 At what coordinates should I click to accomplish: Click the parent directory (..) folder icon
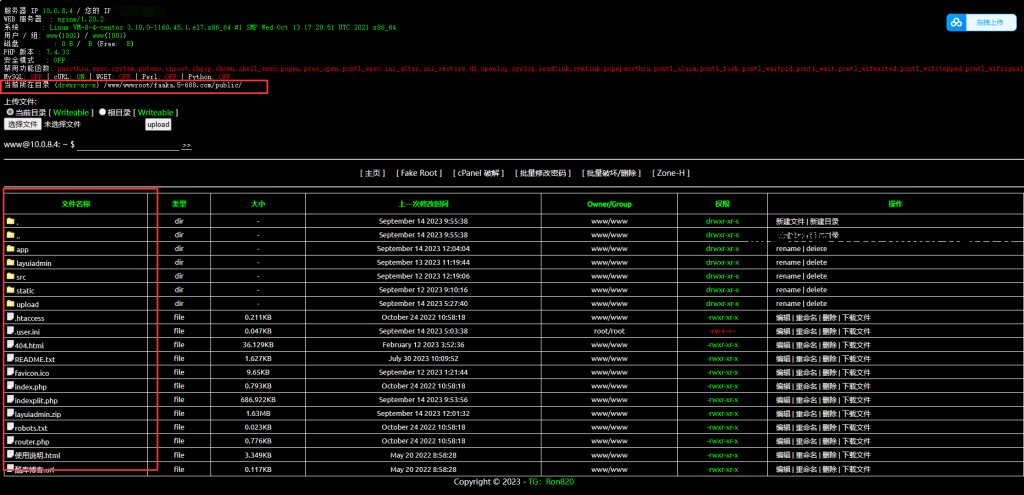click(x=11, y=235)
